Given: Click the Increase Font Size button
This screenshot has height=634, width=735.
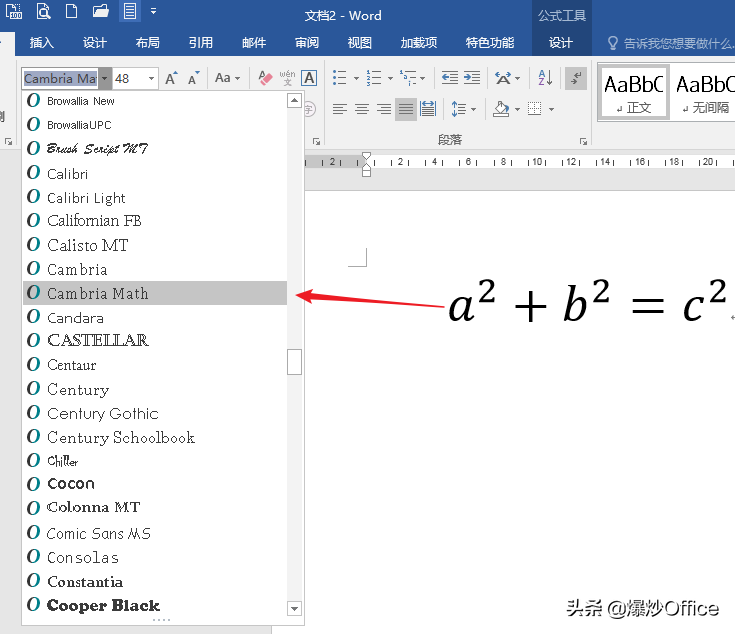Looking at the screenshot, I should (172, 78).
